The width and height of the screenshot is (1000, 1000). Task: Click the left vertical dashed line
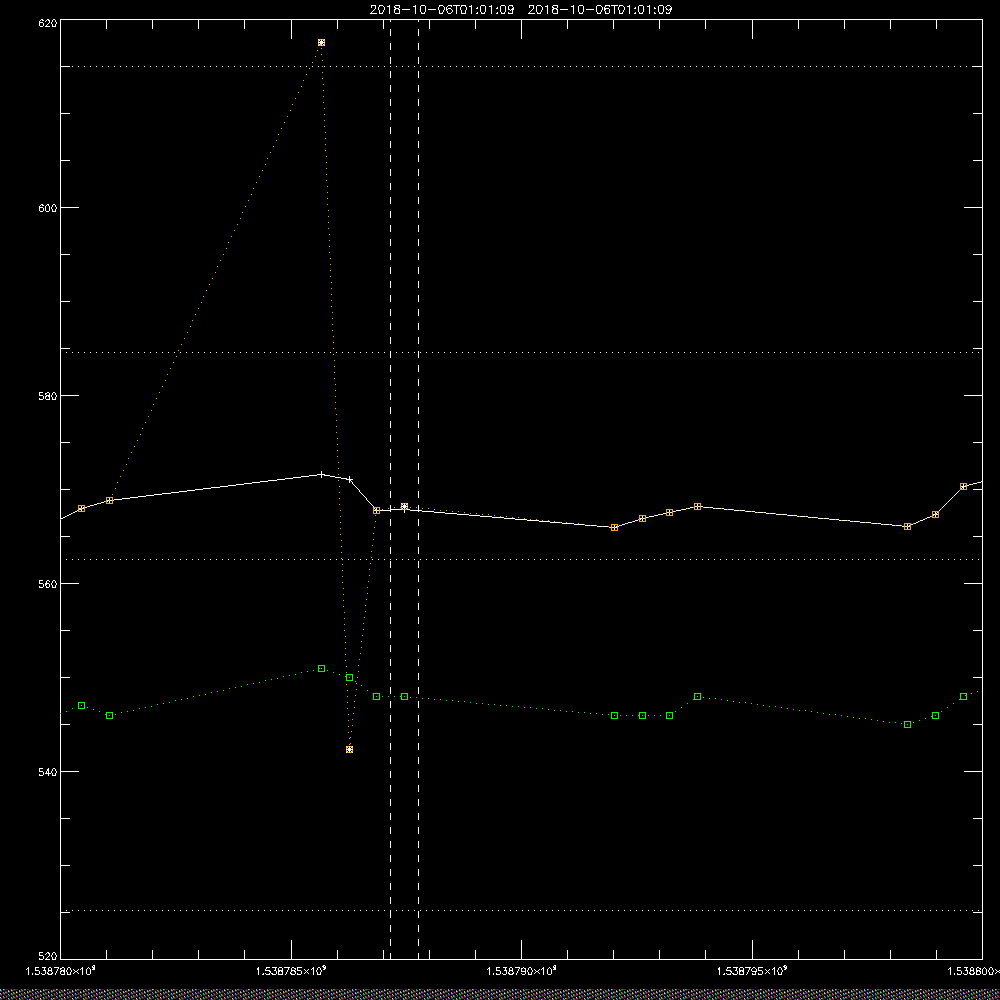pos(390,488)
